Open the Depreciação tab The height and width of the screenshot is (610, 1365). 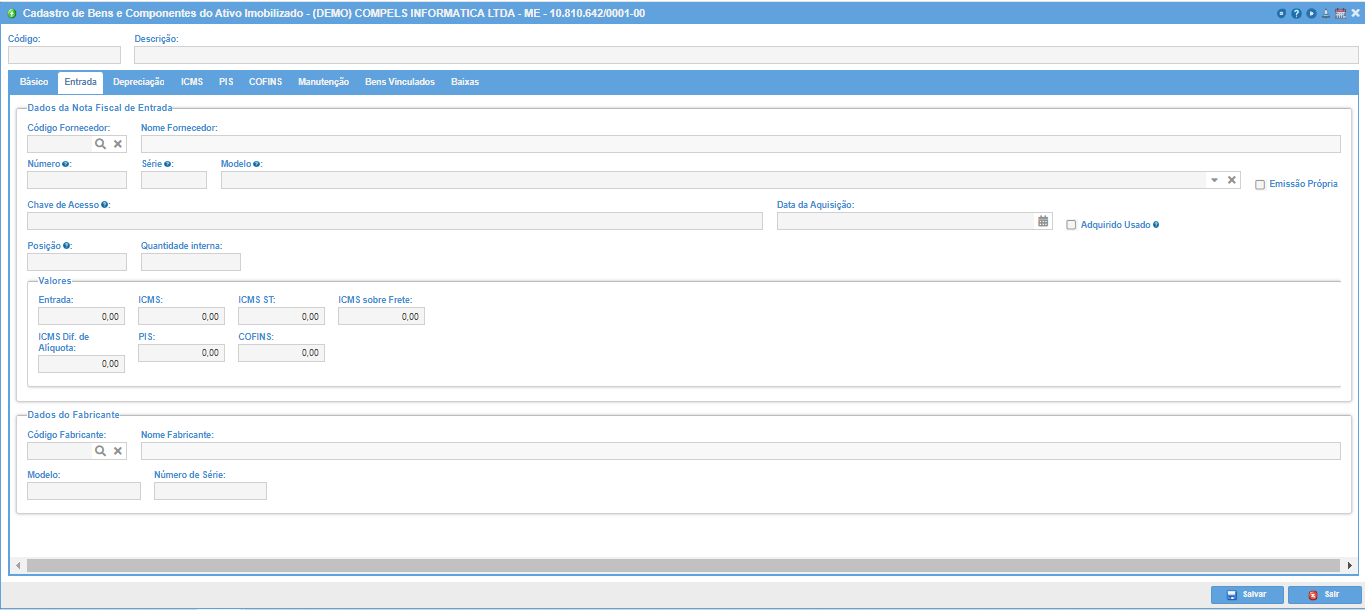click(x=139, y=82)
